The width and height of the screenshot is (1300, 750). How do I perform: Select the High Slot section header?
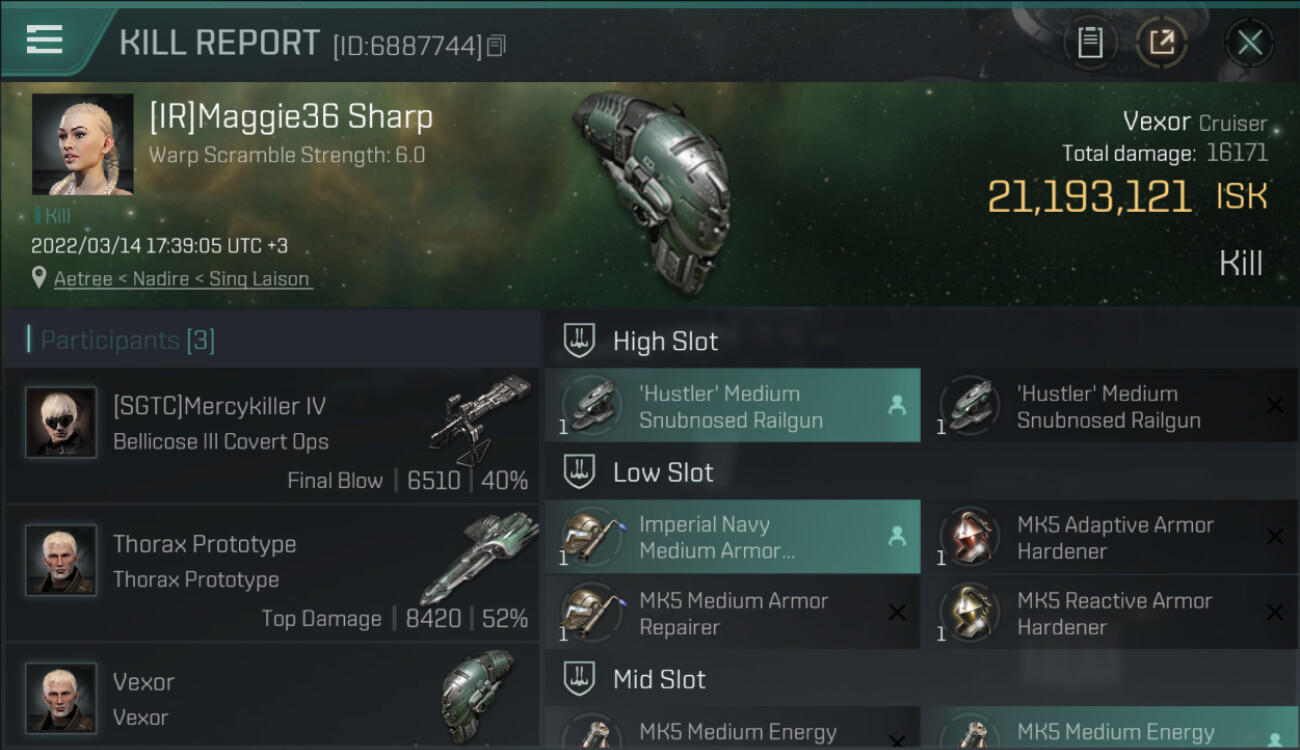click(x=665, y=341)
